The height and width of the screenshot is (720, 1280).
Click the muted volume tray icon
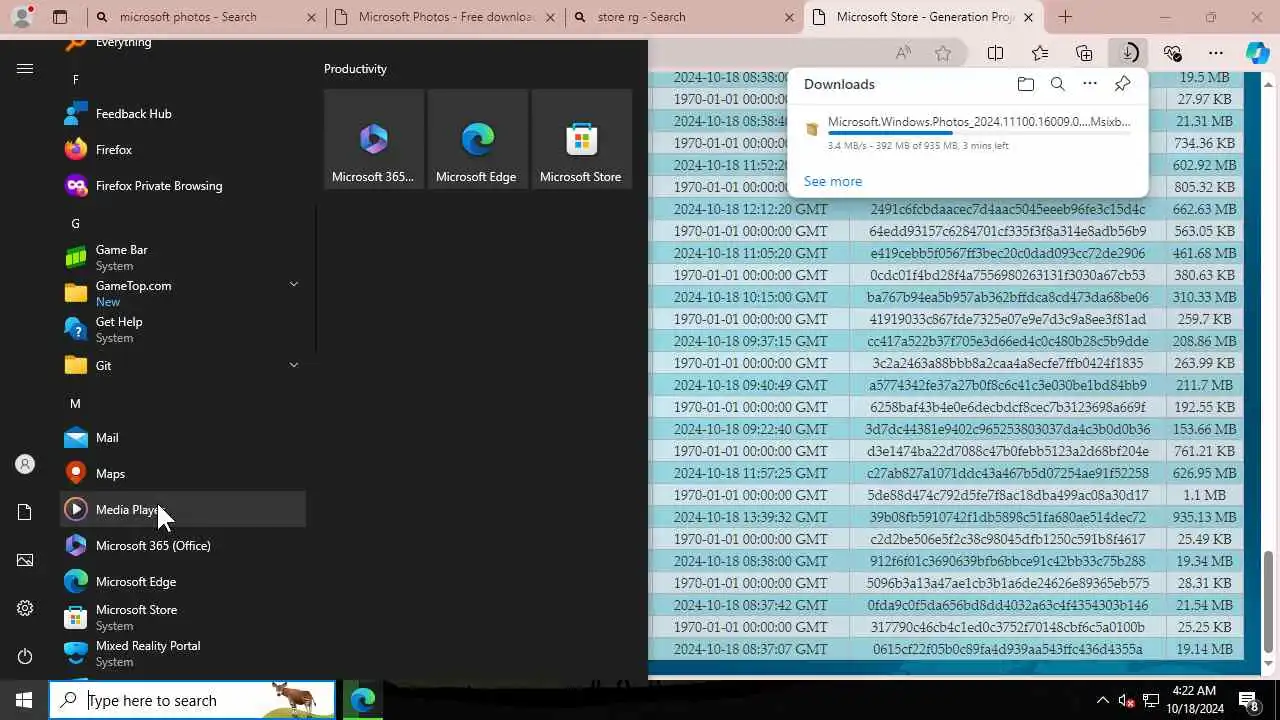[x=1126, y=700]
